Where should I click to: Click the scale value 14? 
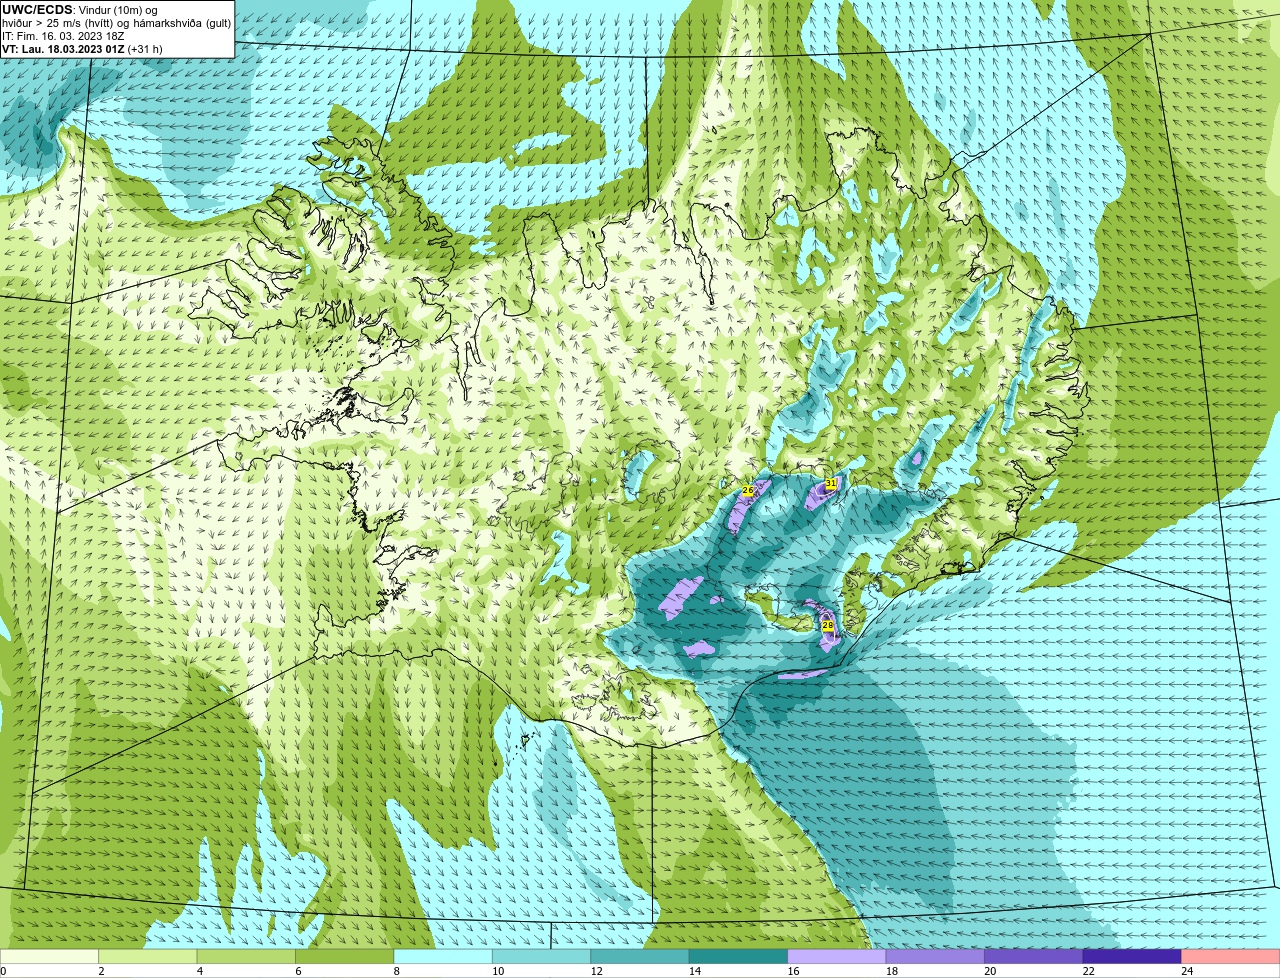coord(694,971)
